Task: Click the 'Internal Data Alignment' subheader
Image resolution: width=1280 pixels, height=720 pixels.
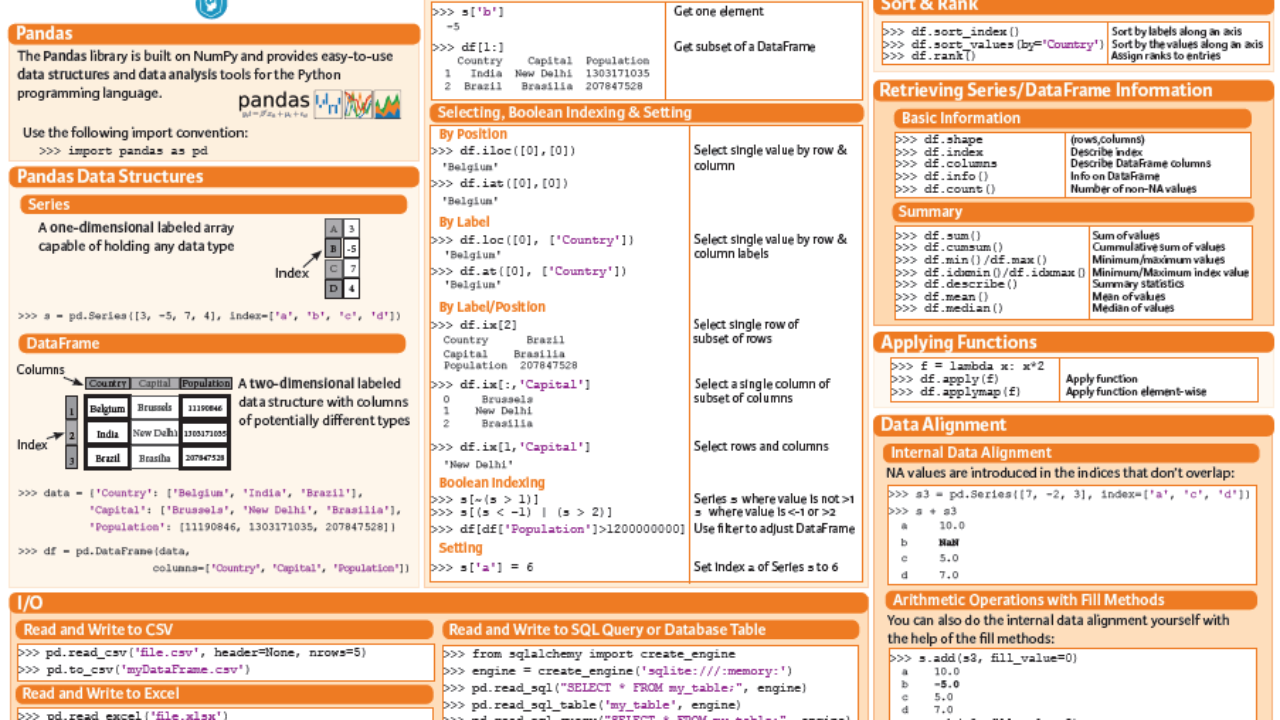Action: [1070, 453]
